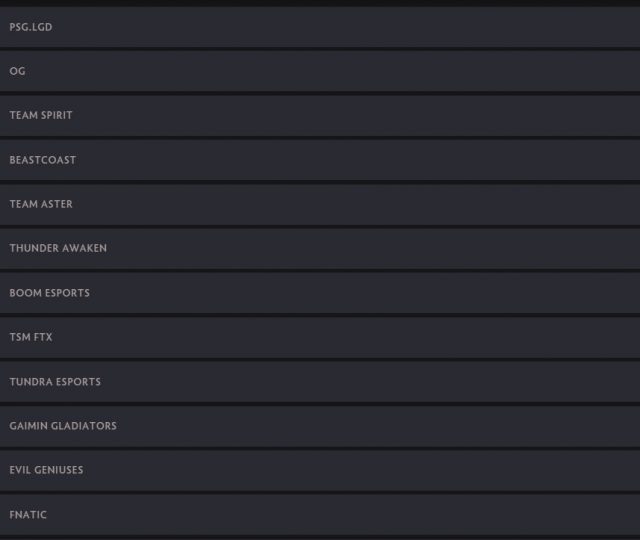Select Team Aster in the list
The width and height of the screenshot is (640, 540).
pos(320,204)
